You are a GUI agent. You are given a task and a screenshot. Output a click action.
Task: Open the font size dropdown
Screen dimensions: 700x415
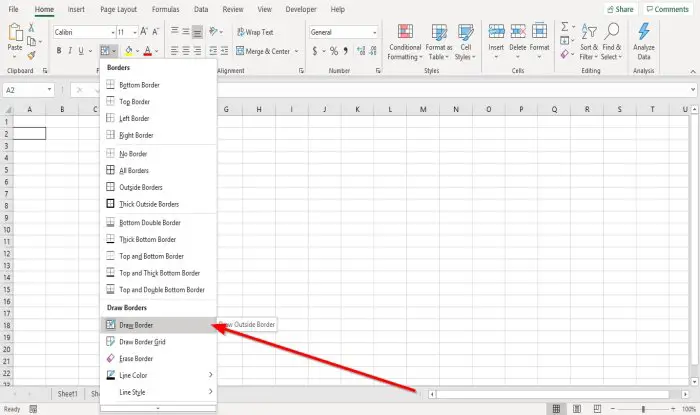tap(135, 32)
